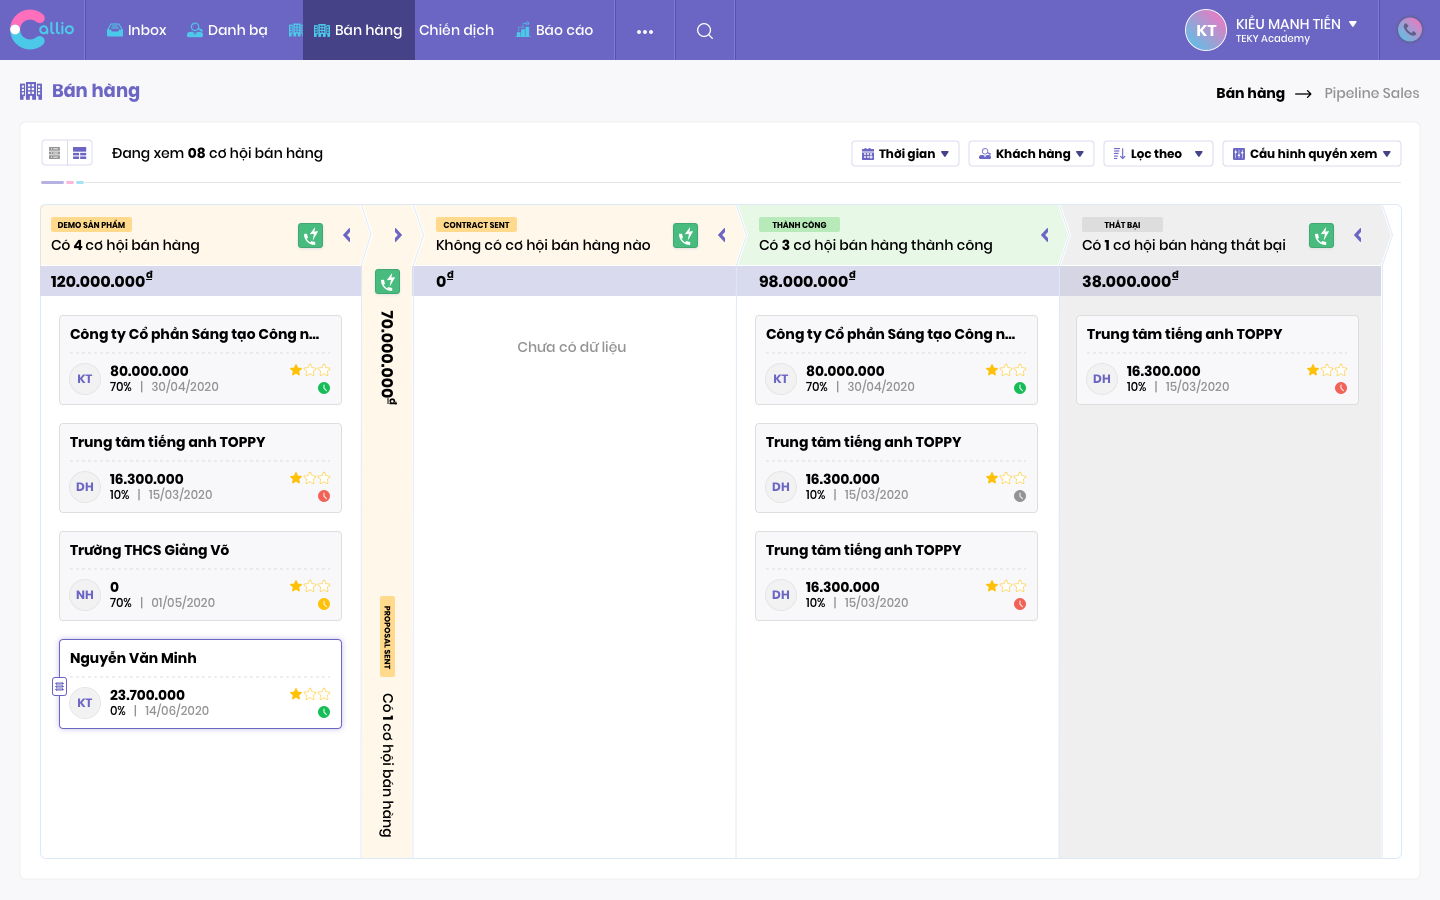The image size is (1440, 900).
Task: Click Pipeline Sales breadcrumb link
Action: [x=1372, y=93]
